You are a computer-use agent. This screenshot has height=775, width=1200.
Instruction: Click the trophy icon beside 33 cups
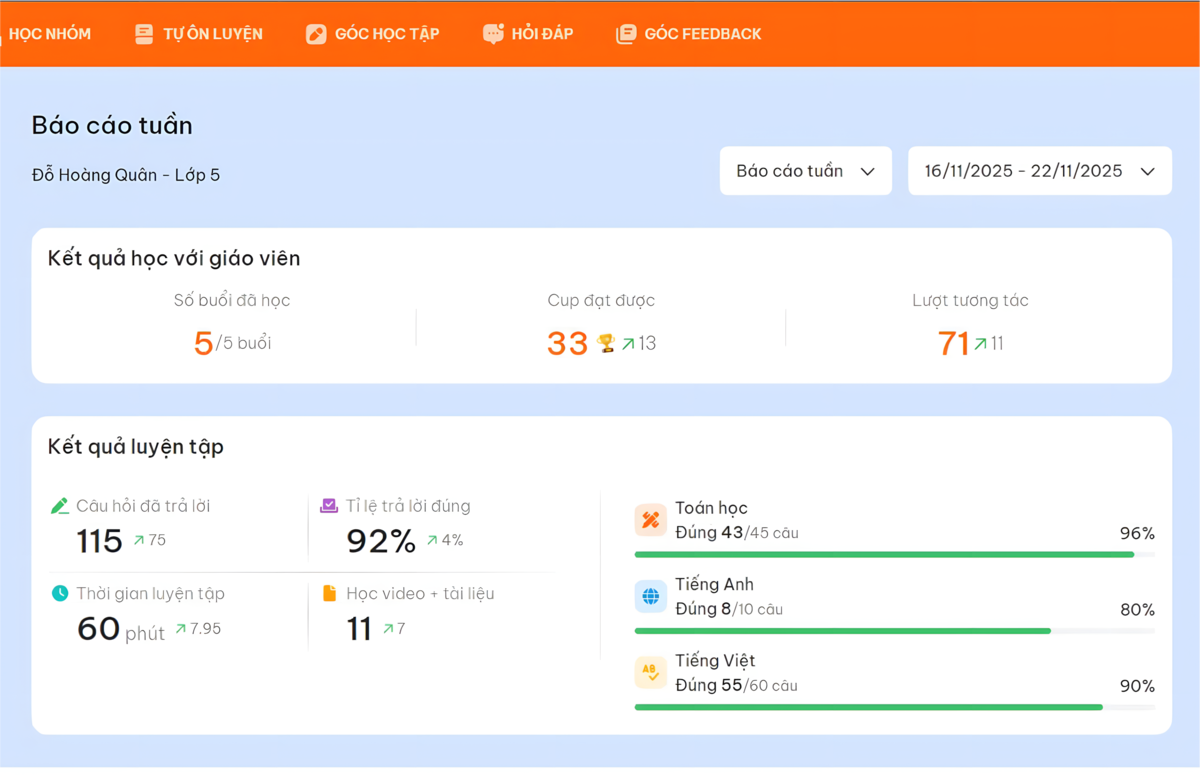[606, 343]
